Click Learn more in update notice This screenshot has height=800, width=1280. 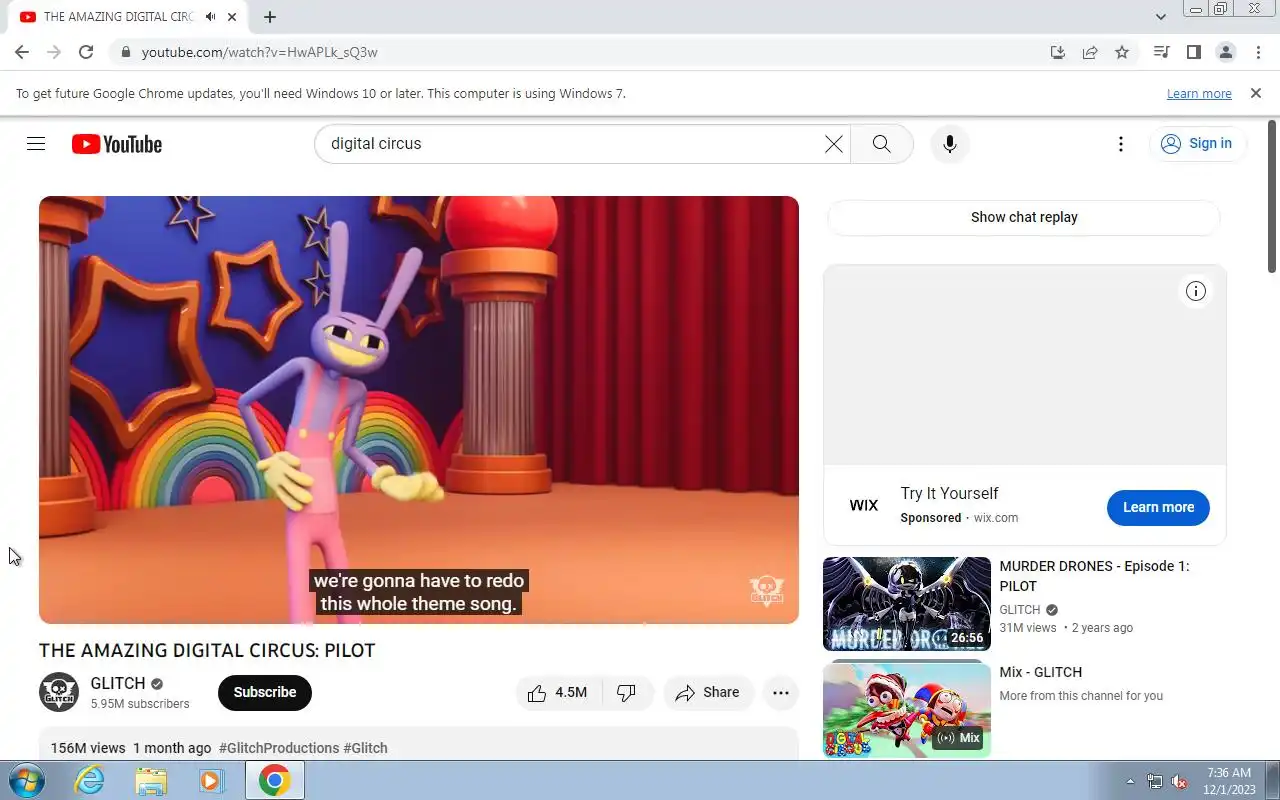(x=1199, y=93)
